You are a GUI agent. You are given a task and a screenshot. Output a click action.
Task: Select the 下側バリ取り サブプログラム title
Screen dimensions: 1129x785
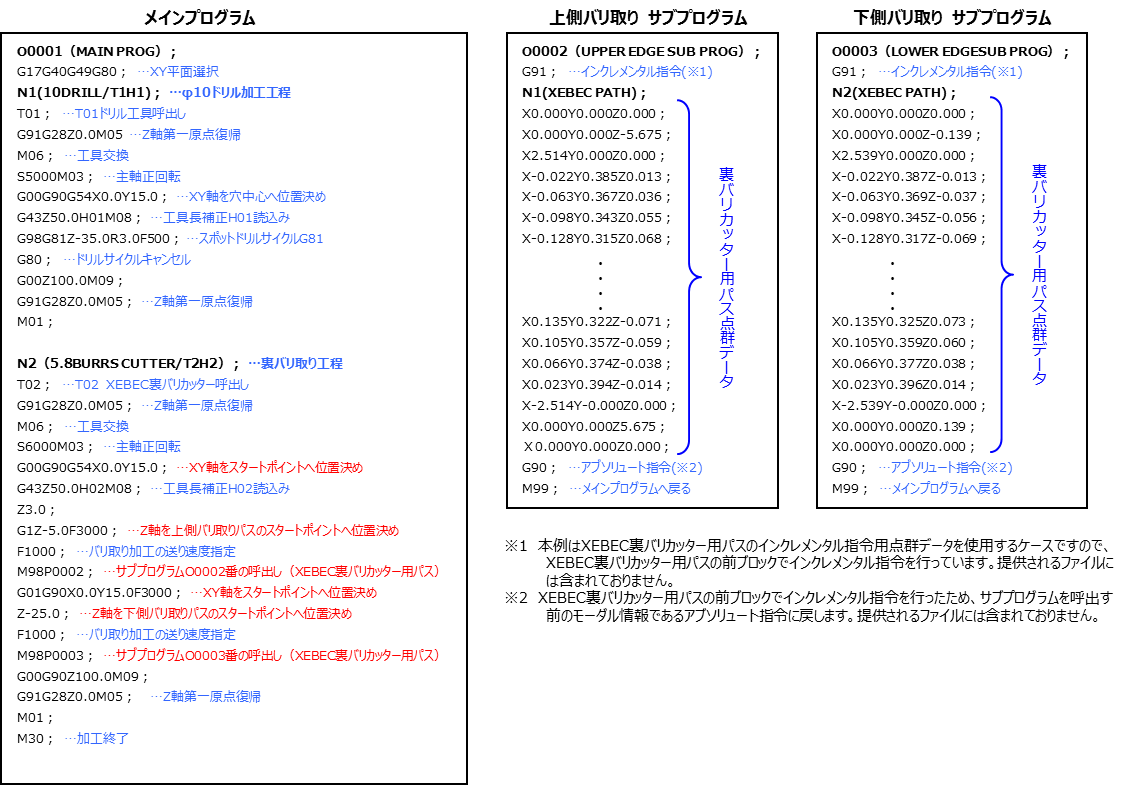[952, 18]
